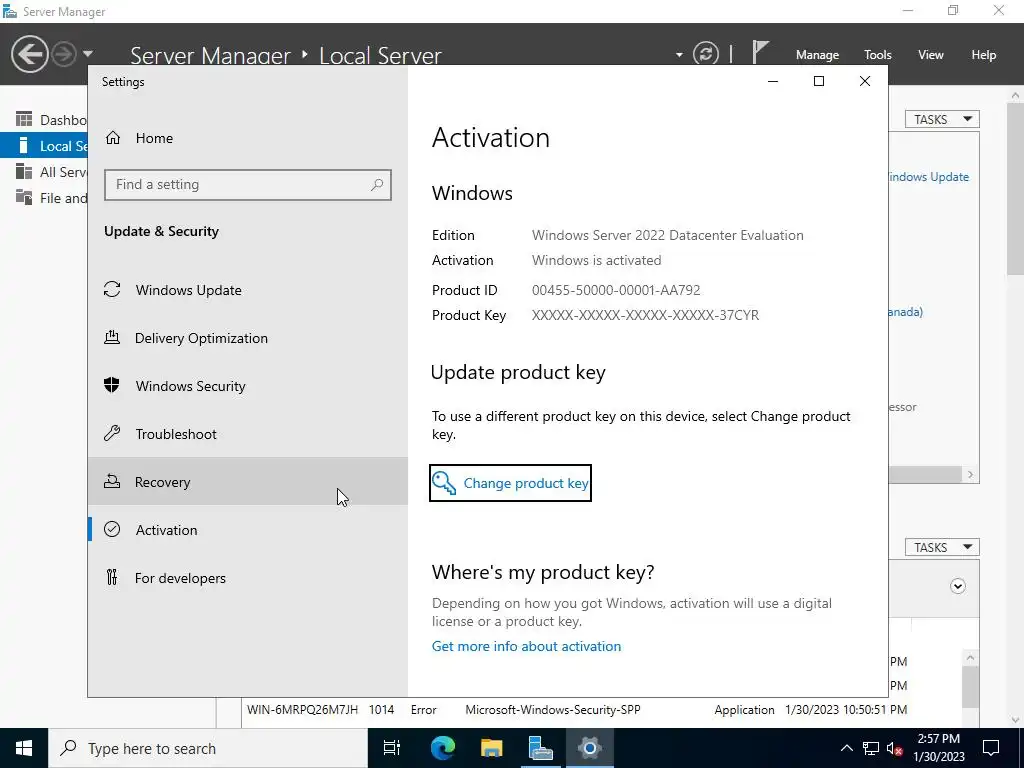1024x768 pixels.
Task: Click the Server Manager forward arrow
Action: tap(64, 54)
